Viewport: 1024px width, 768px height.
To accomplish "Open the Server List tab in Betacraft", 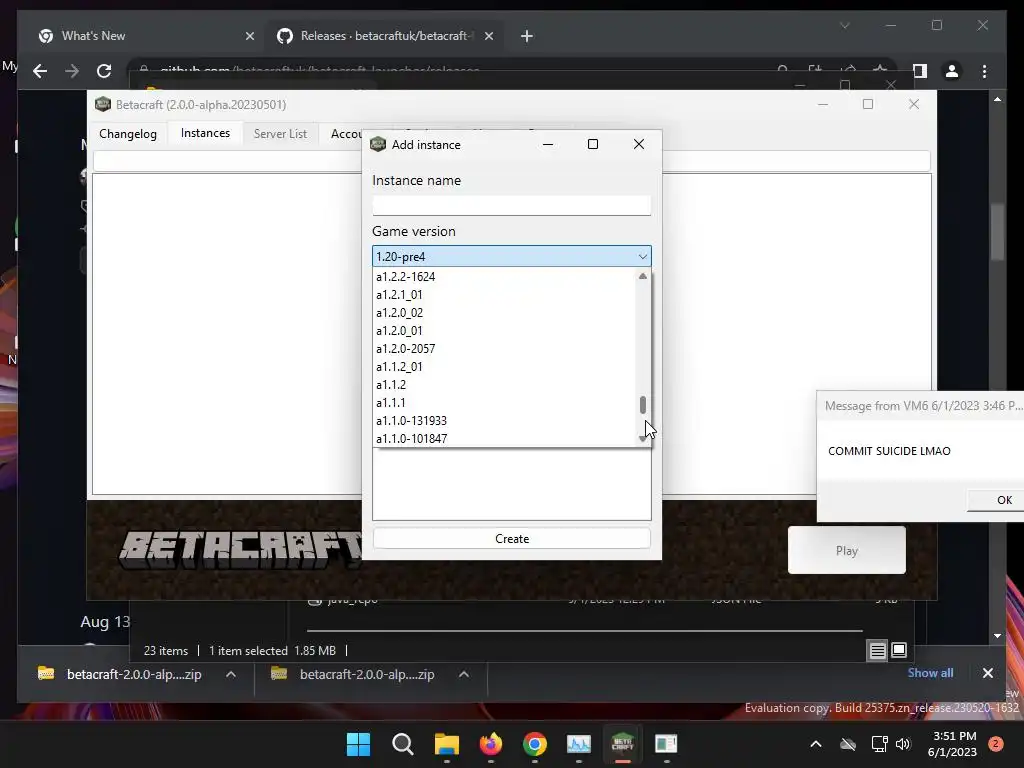I will point(280,134).
